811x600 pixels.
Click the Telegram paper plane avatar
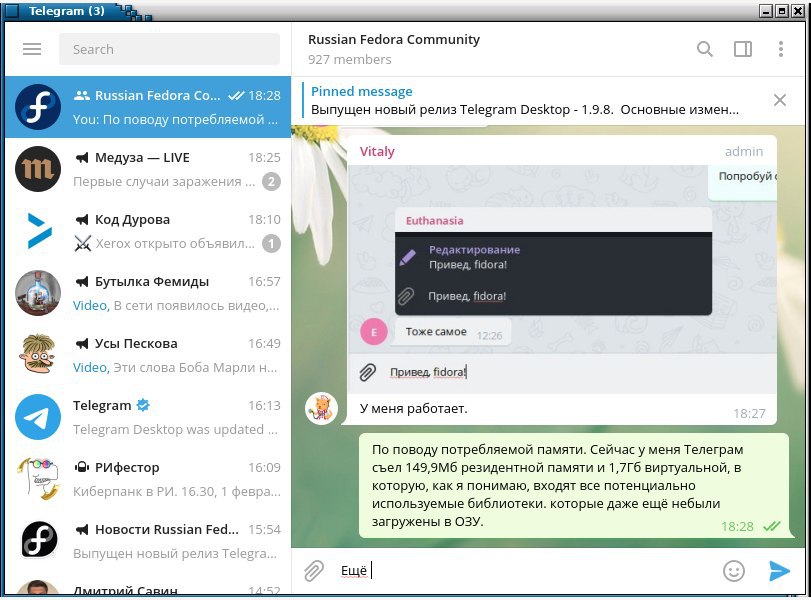point(38,417)
